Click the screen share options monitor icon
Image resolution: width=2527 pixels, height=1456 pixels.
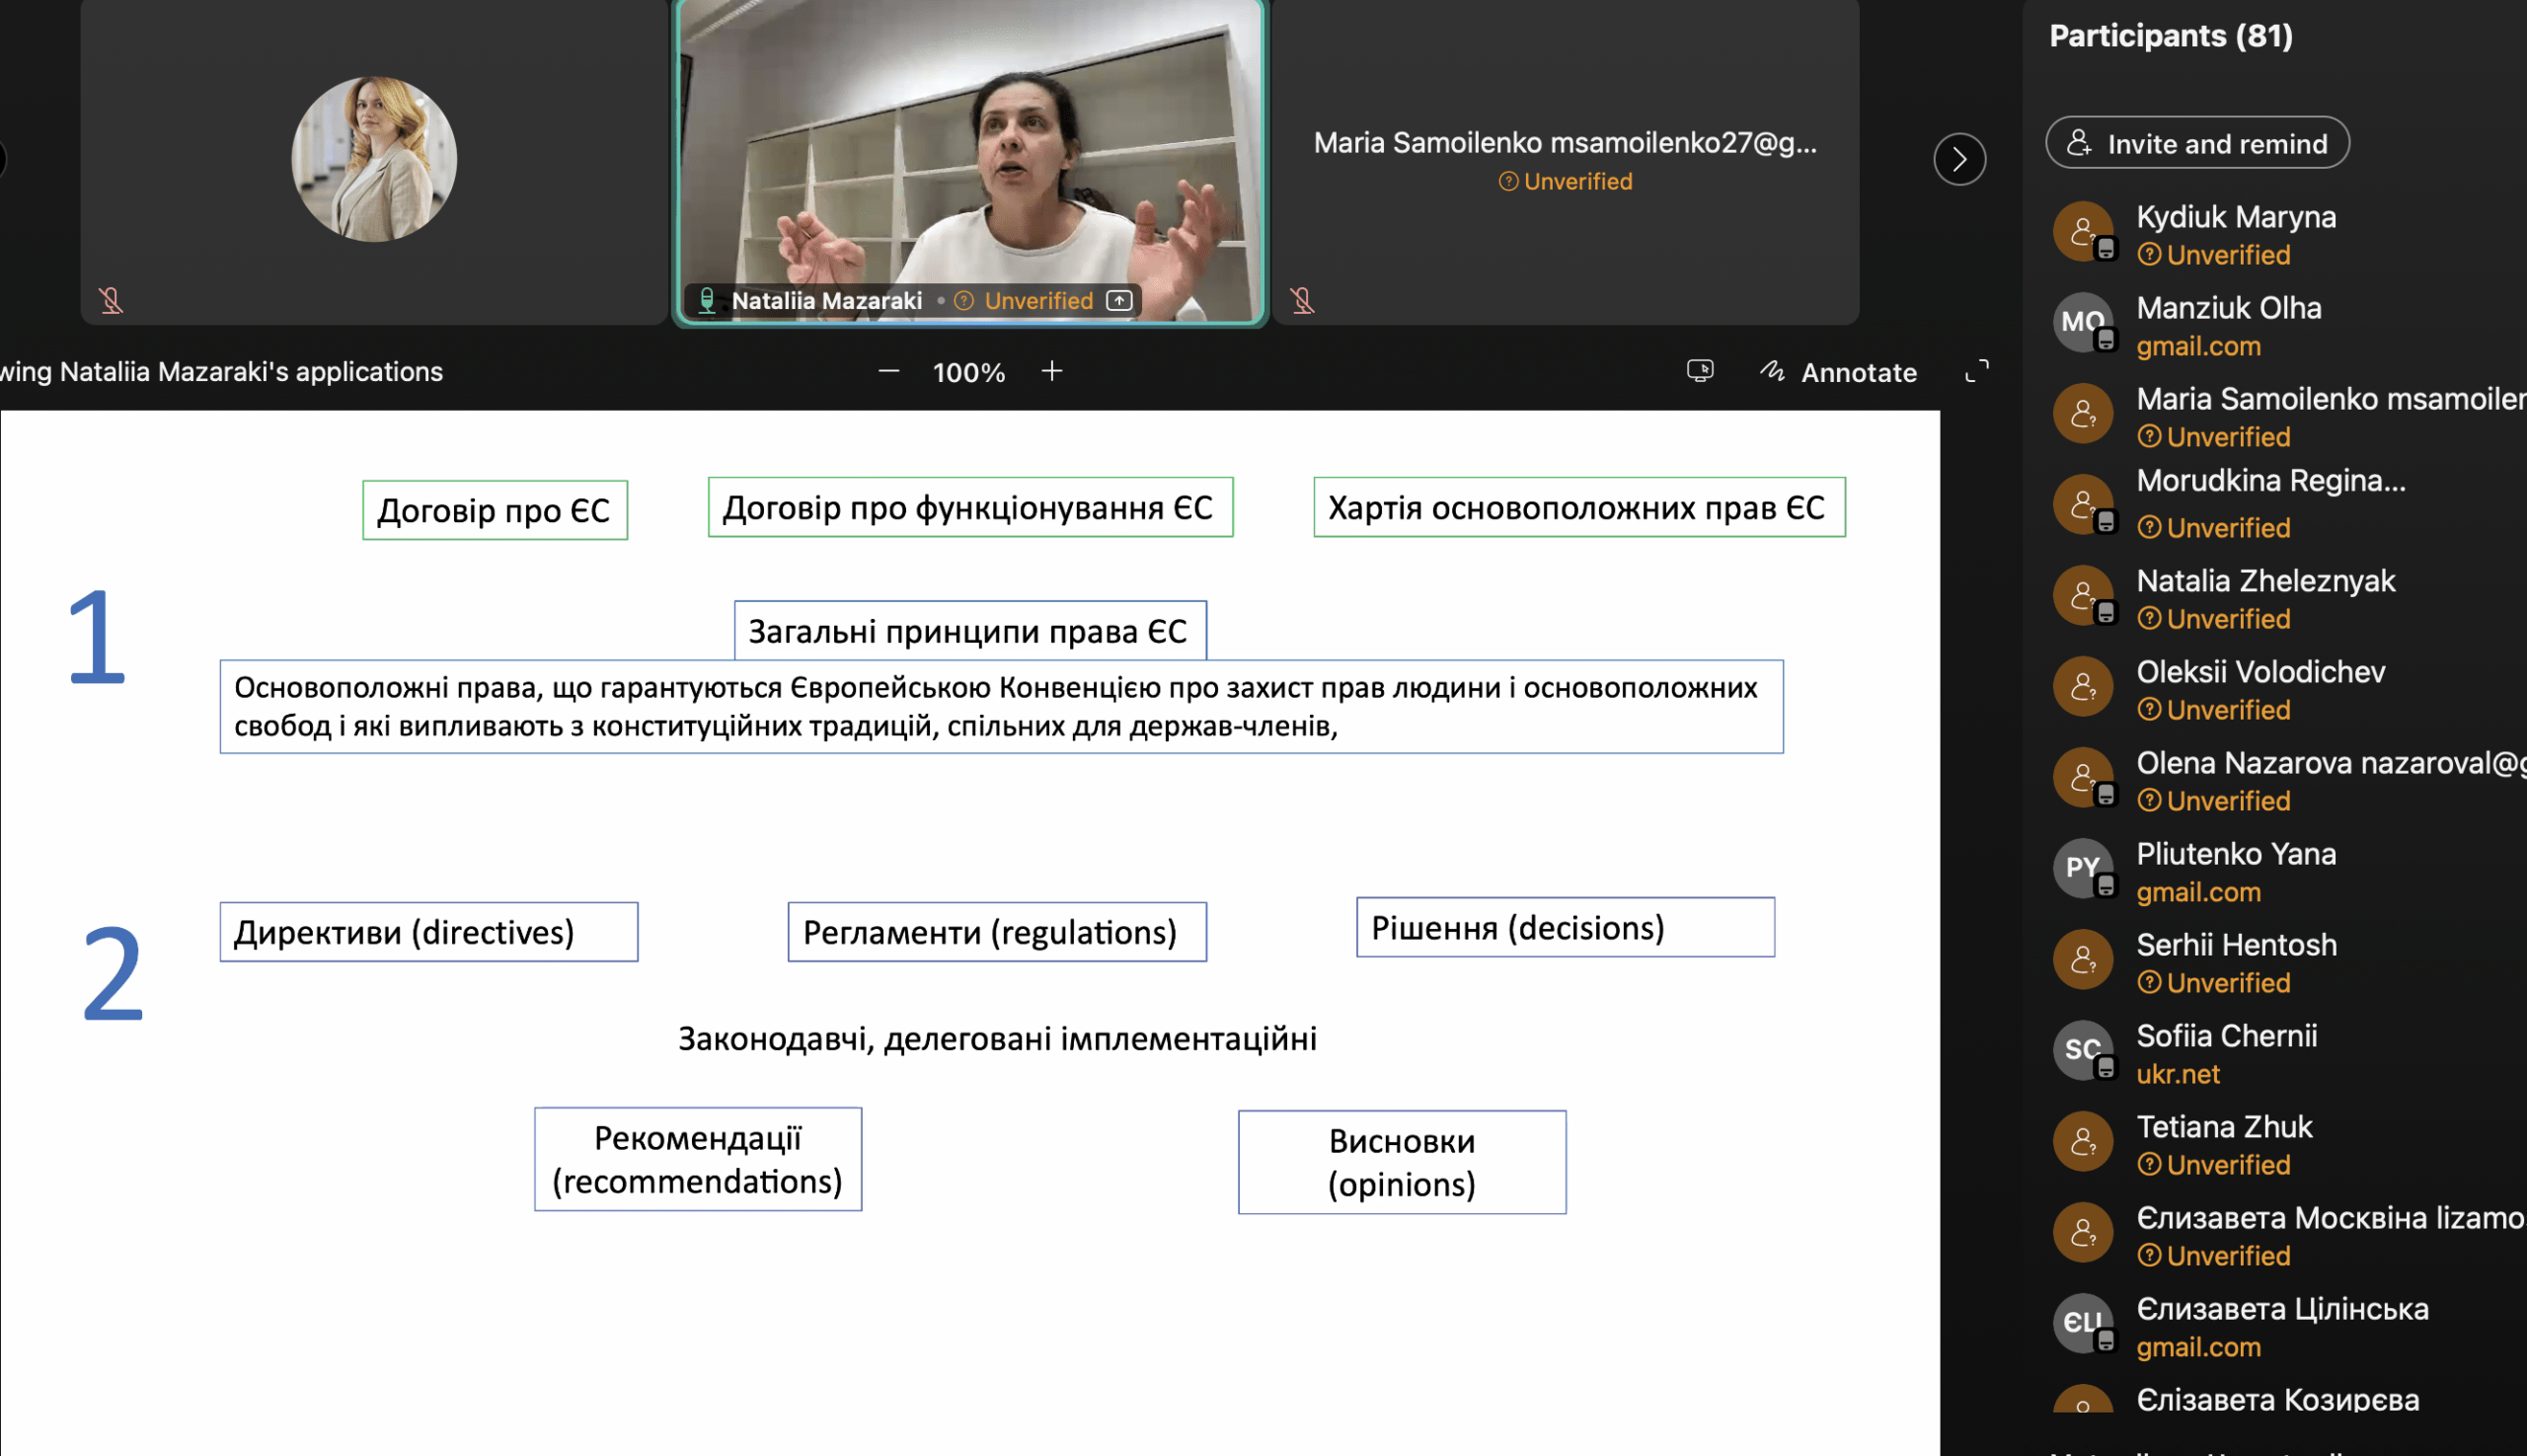1699,372
